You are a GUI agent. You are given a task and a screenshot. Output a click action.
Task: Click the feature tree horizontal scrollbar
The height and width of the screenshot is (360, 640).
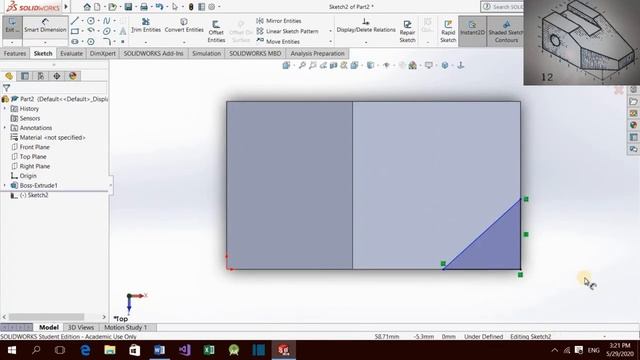coord(46,317)
